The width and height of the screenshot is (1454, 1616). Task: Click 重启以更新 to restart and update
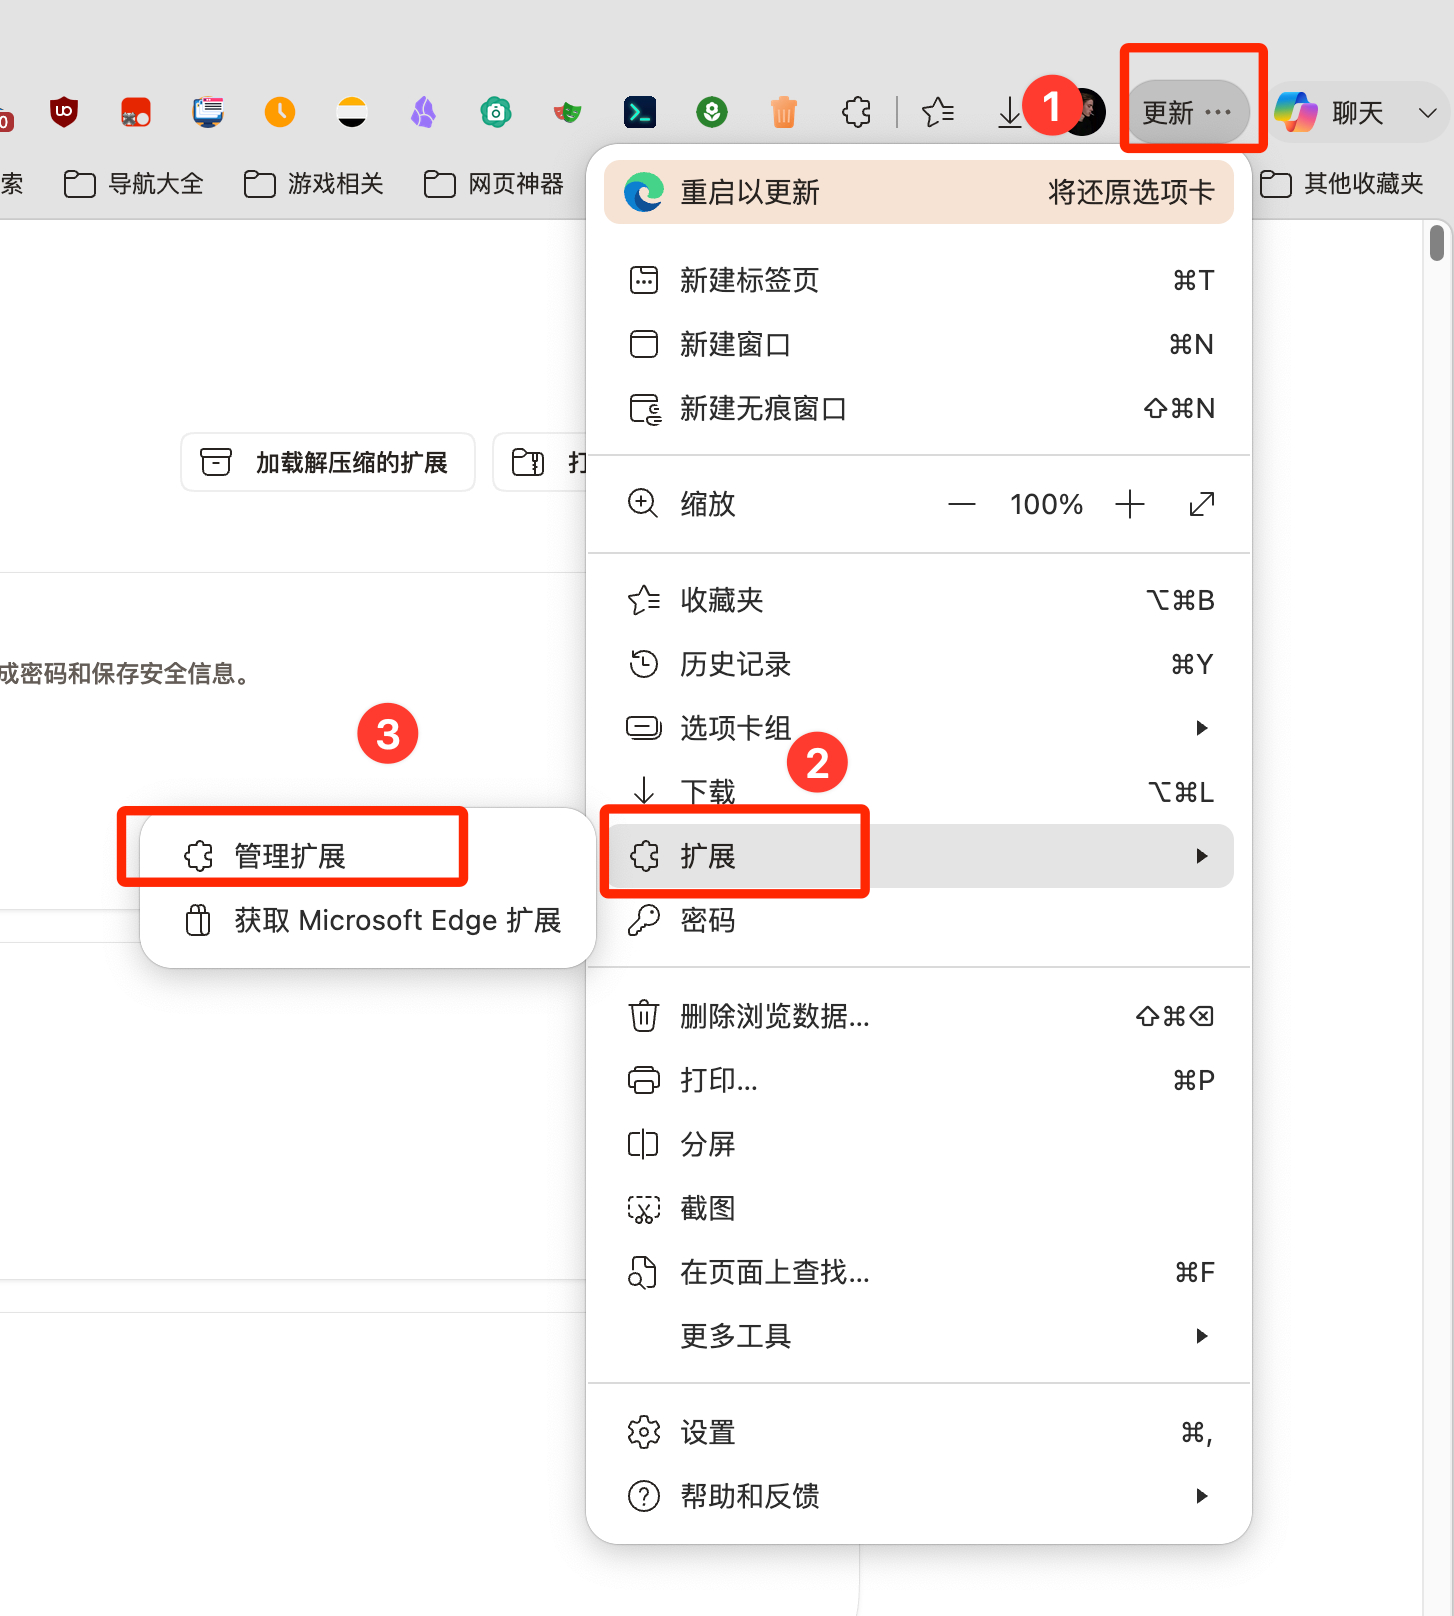919,192
